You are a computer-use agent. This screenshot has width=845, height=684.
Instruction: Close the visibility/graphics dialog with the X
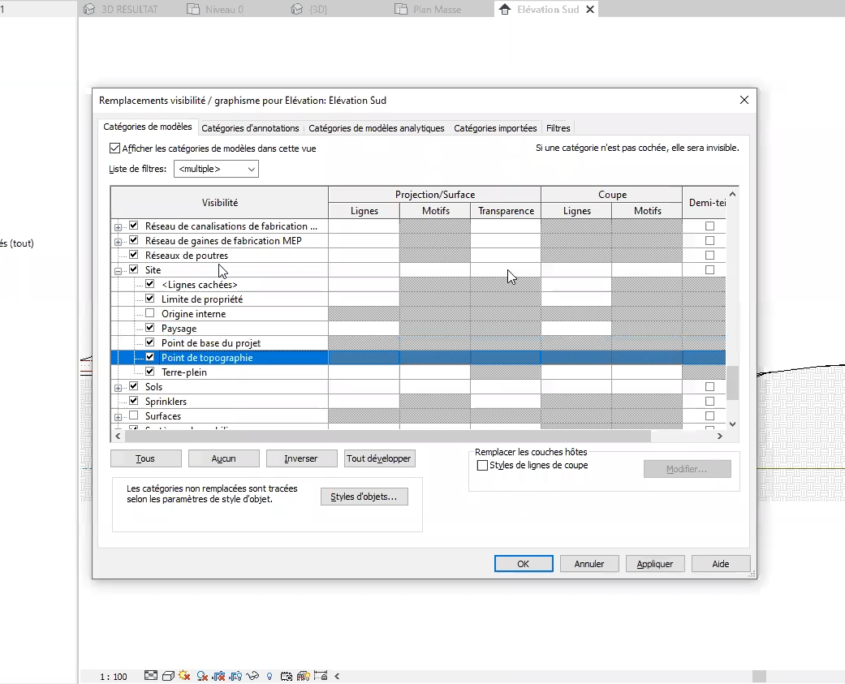(744, 100)
